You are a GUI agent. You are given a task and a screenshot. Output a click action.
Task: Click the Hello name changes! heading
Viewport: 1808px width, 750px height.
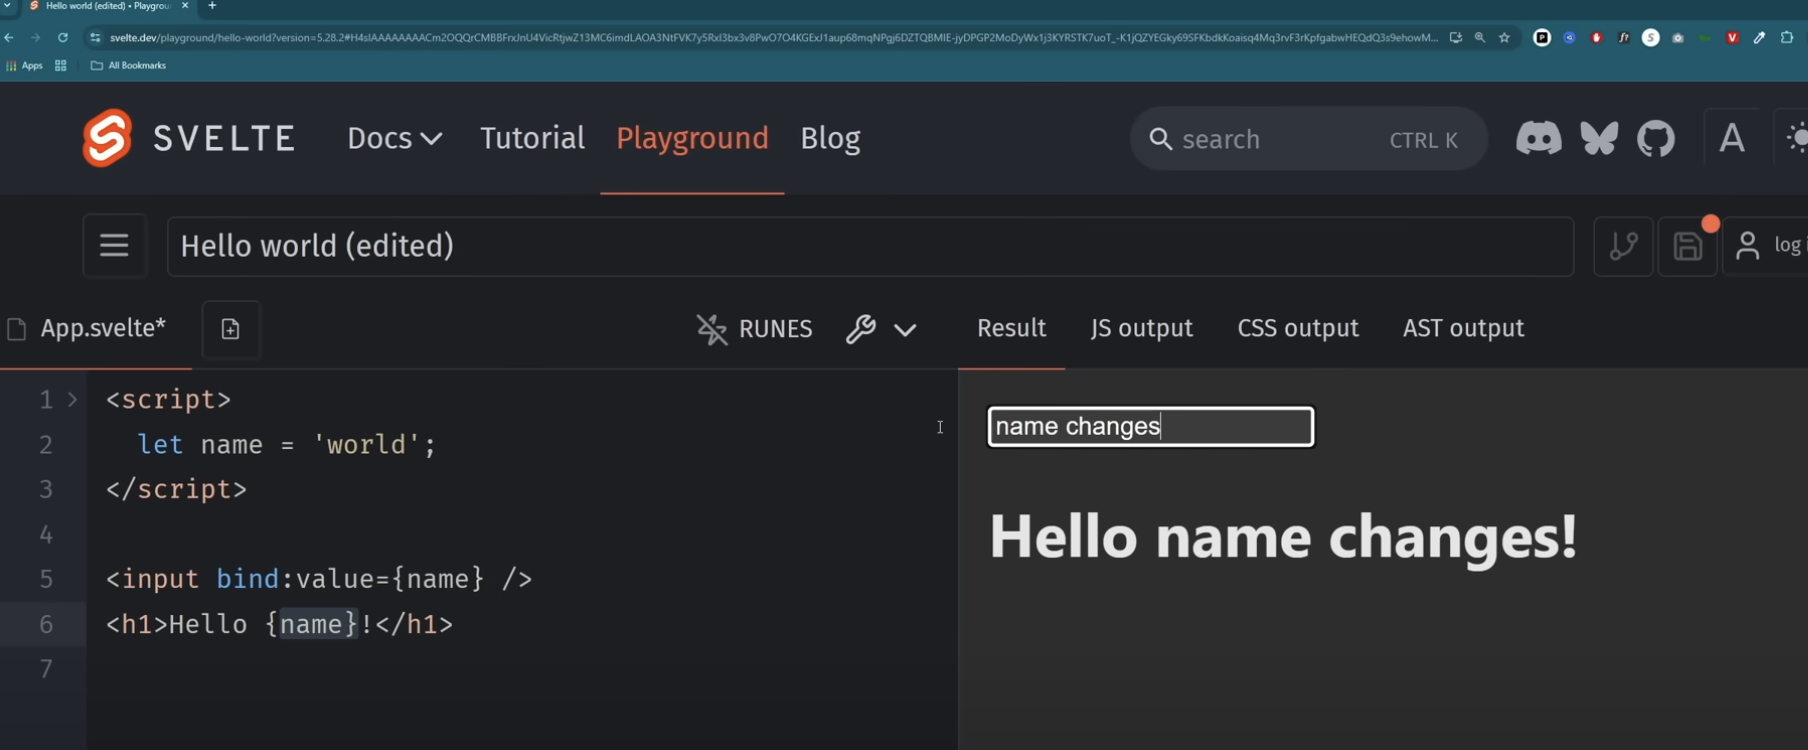pyautogui.click(x=1283, y=537)
